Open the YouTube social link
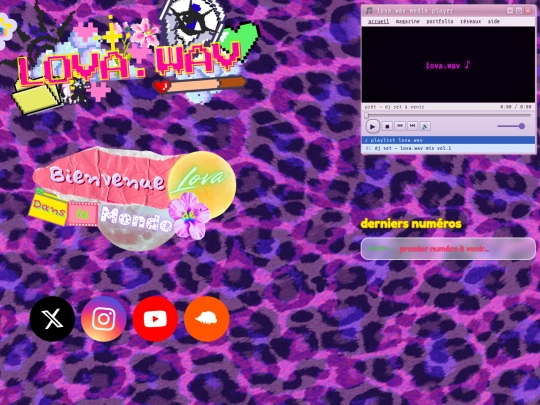Image resolution: width=540 pixels, height=405 pixels. click(x=155, y=319)
